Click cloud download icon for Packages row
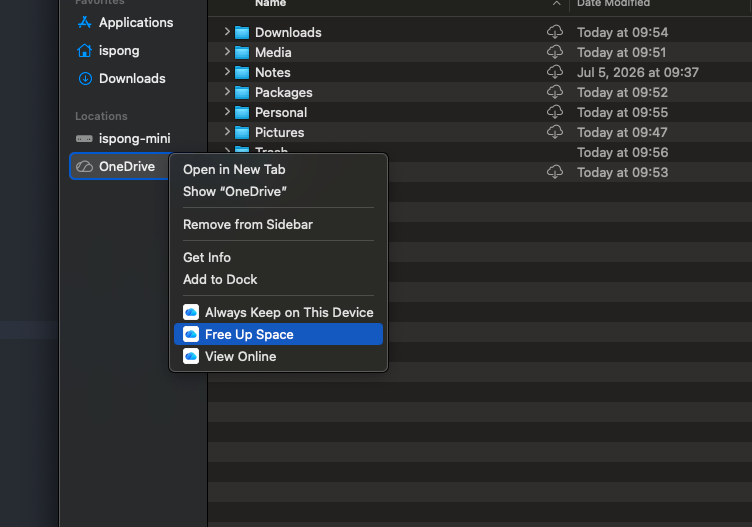The image size is (752, 527). (x=555, y=92)
